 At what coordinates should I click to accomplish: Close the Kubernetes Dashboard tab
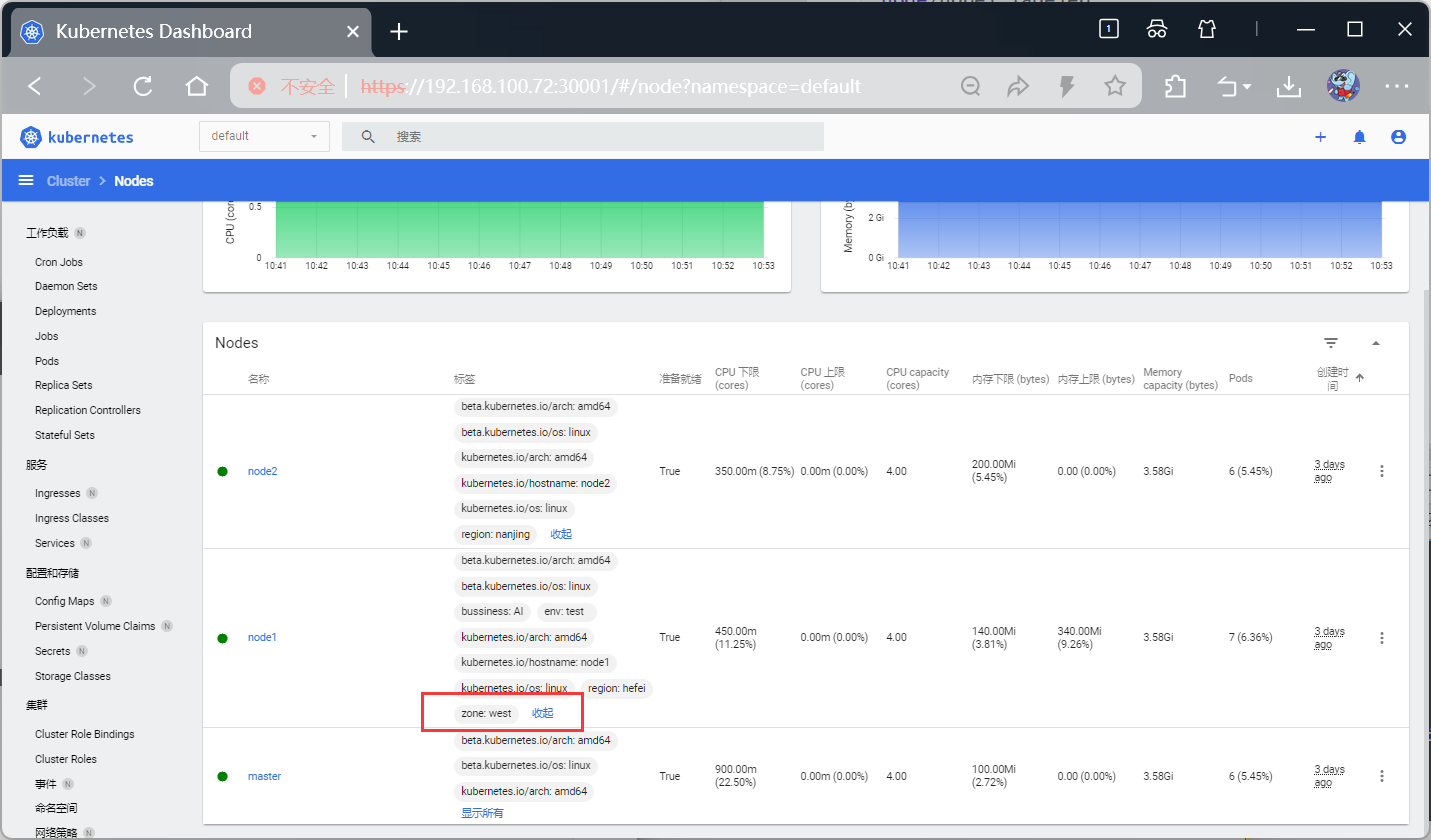pos(352,32)
